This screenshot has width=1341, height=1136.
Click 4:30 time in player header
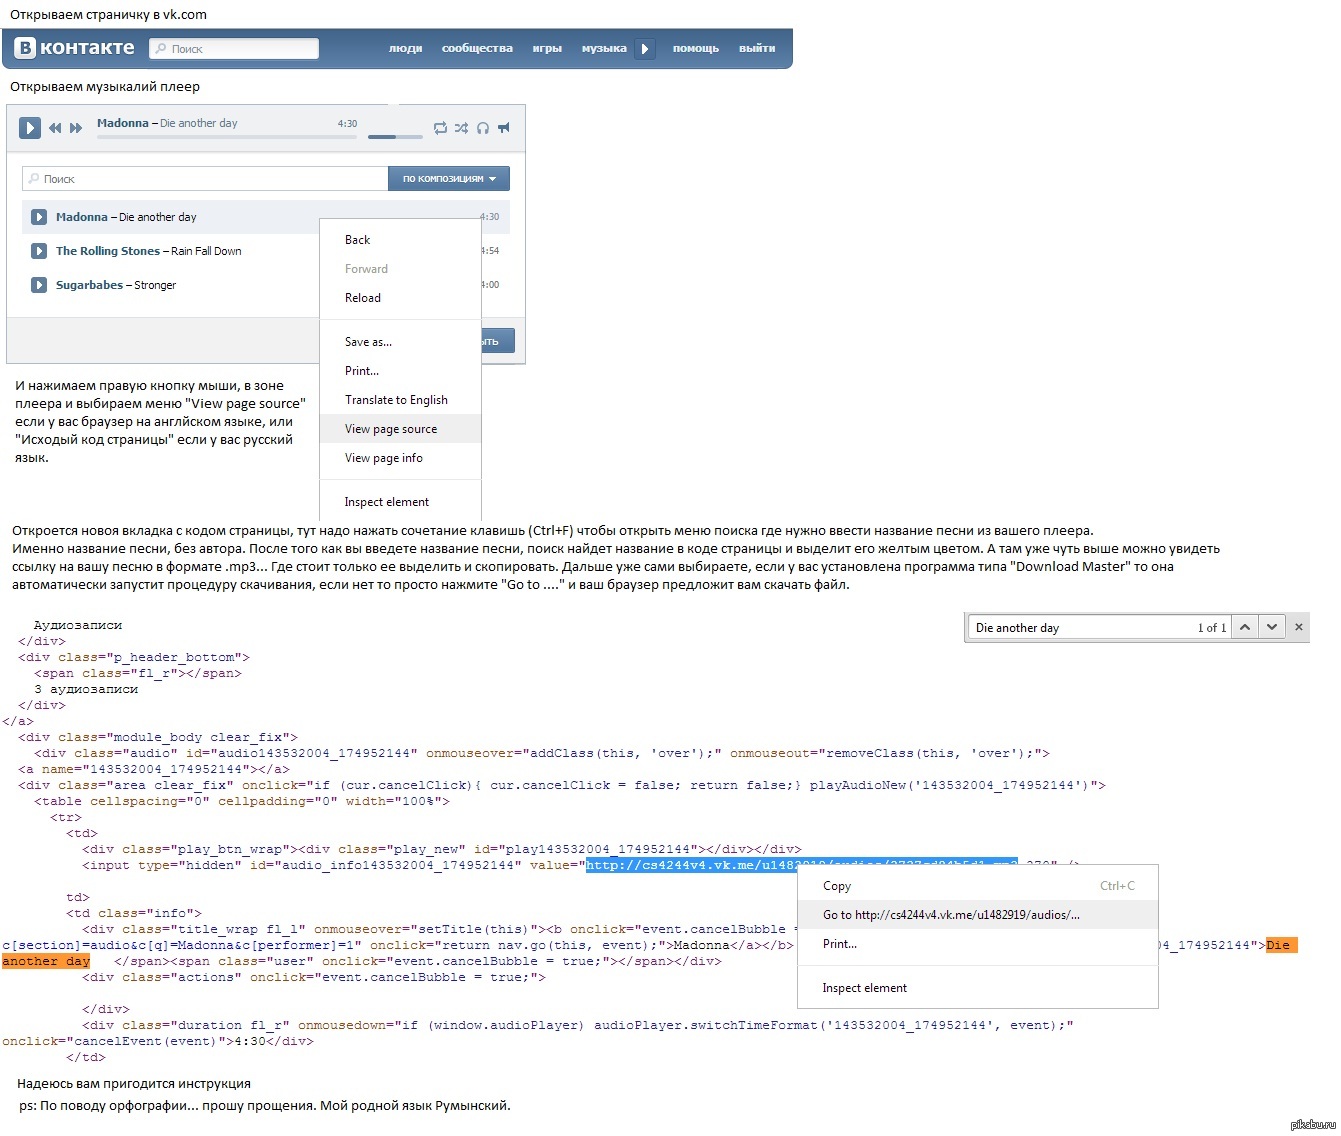pyautogui.click(x=347, y=124)
